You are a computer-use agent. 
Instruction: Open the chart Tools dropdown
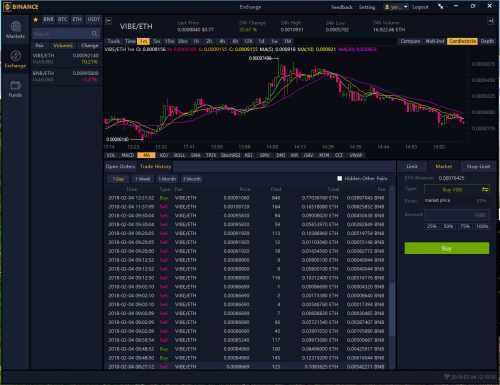pos(114,41)
